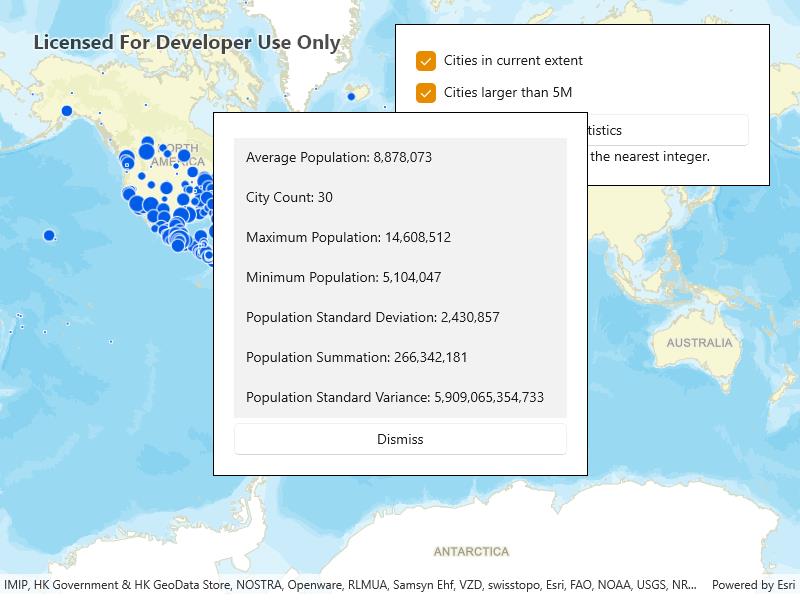Viewport: 800px width, 600px height.
Task: Toggle the Cities larger than 5M checkbox
Action: tap(426, 93)
